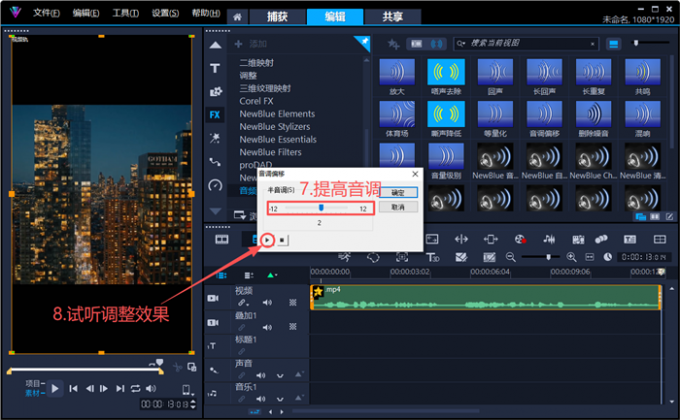Open the 帮助 menu
680x420 pixels.
point(206,13)
